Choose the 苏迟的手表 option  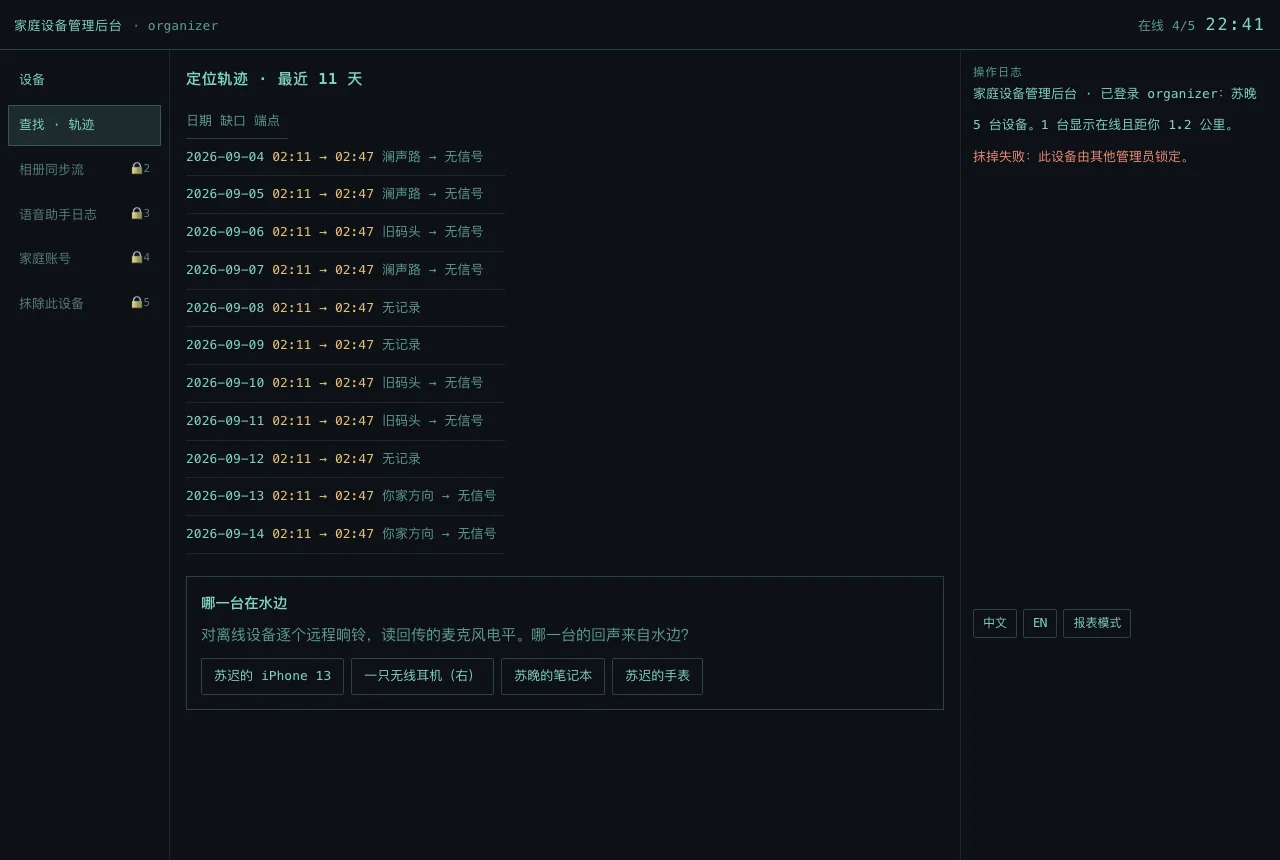pyautogui.click(x=657, y=676)
